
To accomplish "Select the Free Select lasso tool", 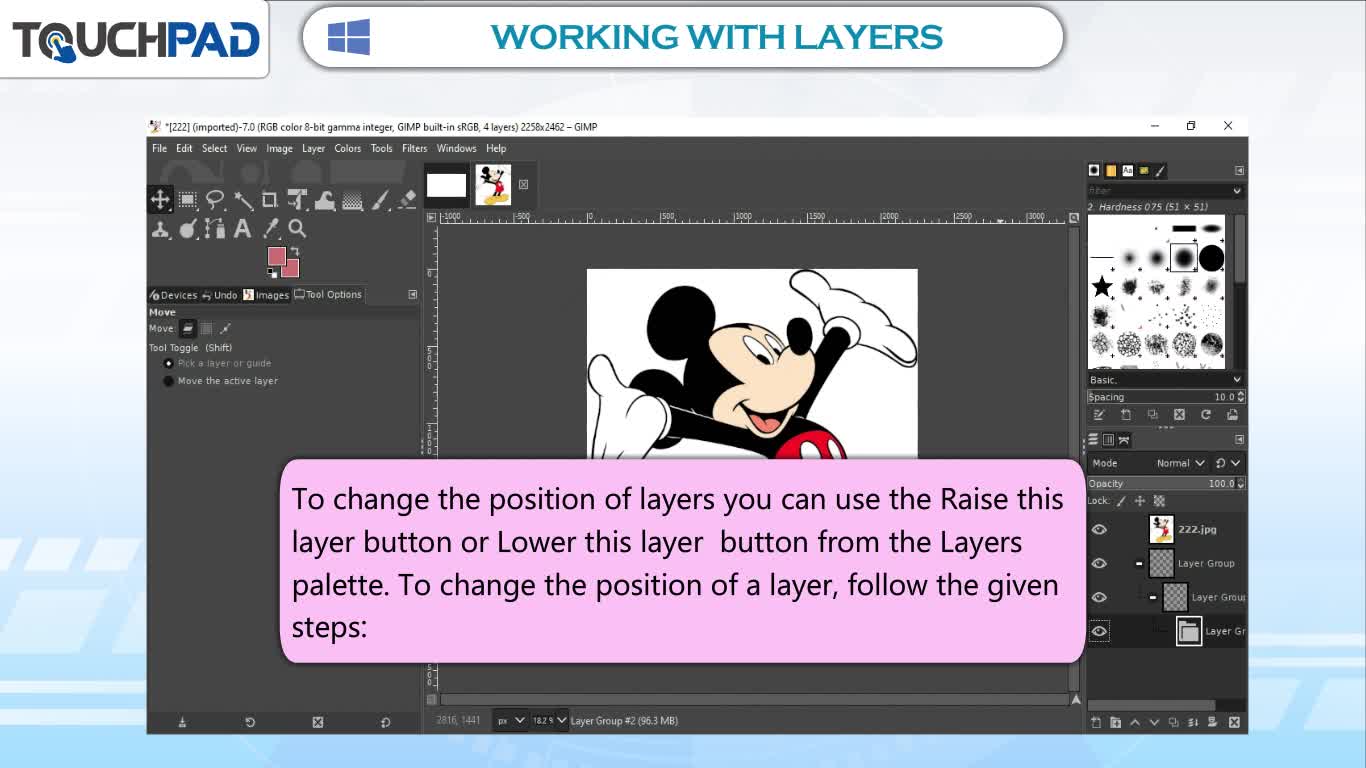I will coord(215,200).
